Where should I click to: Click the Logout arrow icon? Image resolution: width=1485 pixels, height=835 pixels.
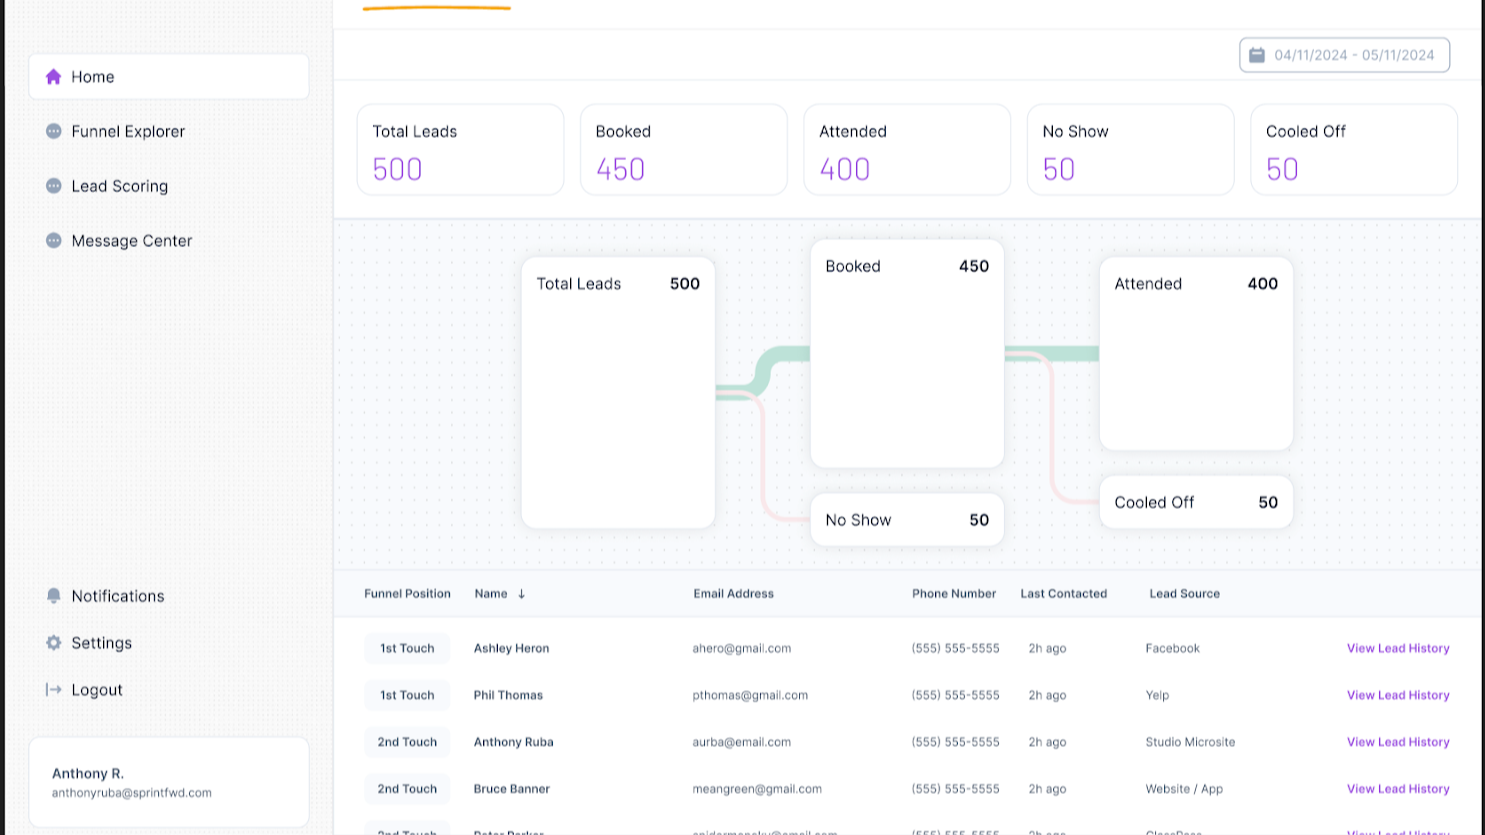54,690
